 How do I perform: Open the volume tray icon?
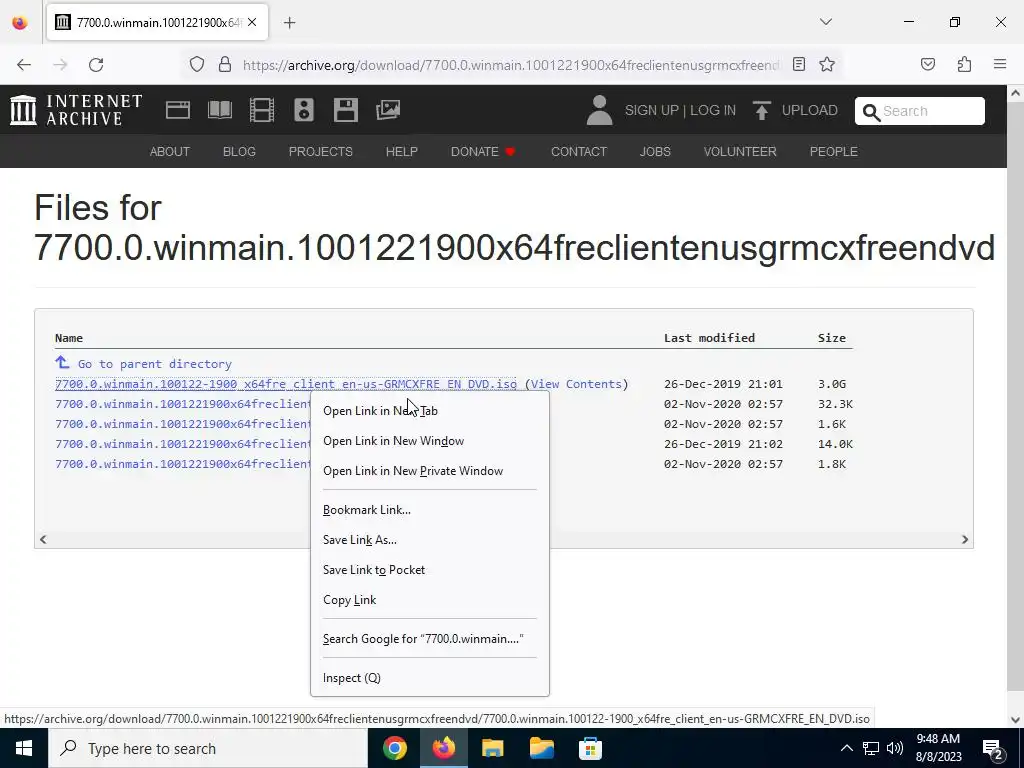coord(895,748)
